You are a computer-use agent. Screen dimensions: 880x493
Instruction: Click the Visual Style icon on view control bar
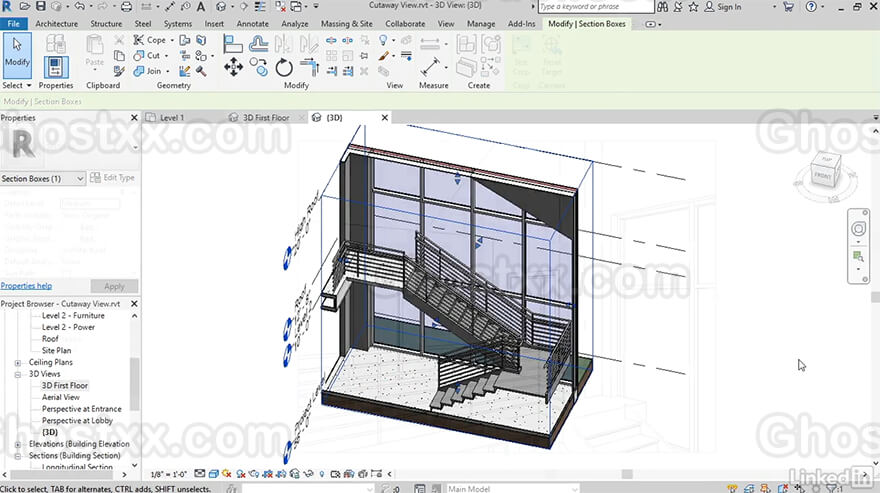point(213,474)
